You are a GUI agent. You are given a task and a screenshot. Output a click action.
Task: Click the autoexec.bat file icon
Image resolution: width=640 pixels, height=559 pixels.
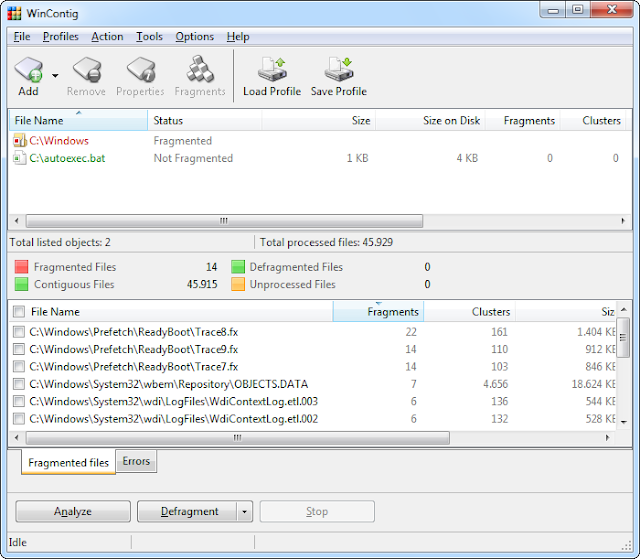click(20, 158)
